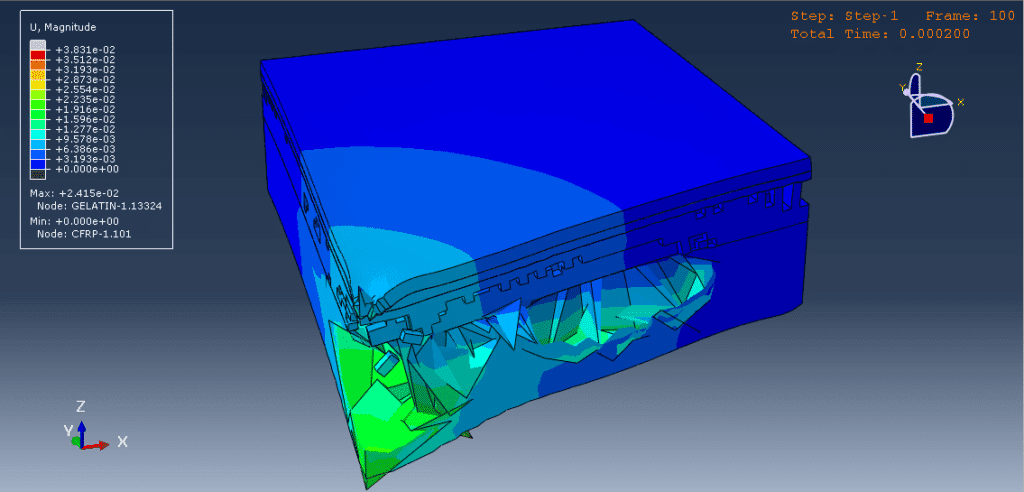Select the gray legend swatch for +3.831e-02

(x=37, y=47)
